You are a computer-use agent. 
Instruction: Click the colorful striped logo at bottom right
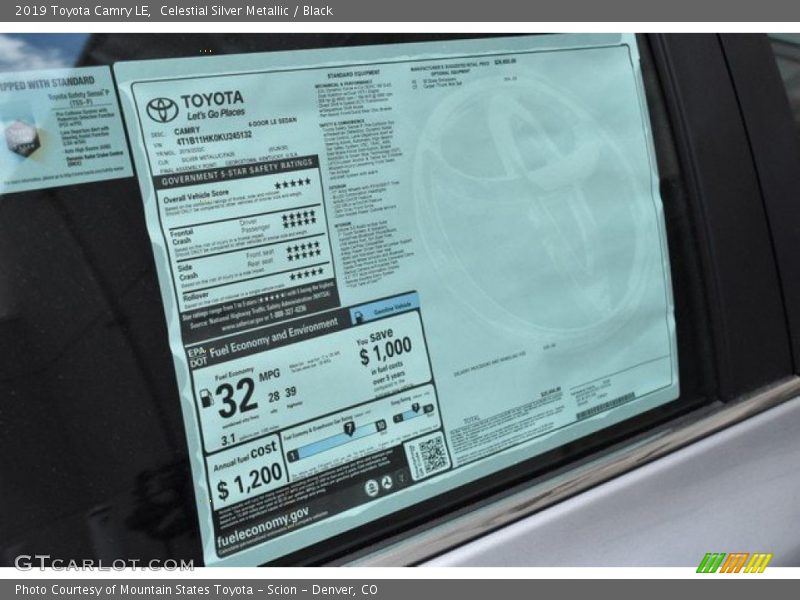click(733, 563)
